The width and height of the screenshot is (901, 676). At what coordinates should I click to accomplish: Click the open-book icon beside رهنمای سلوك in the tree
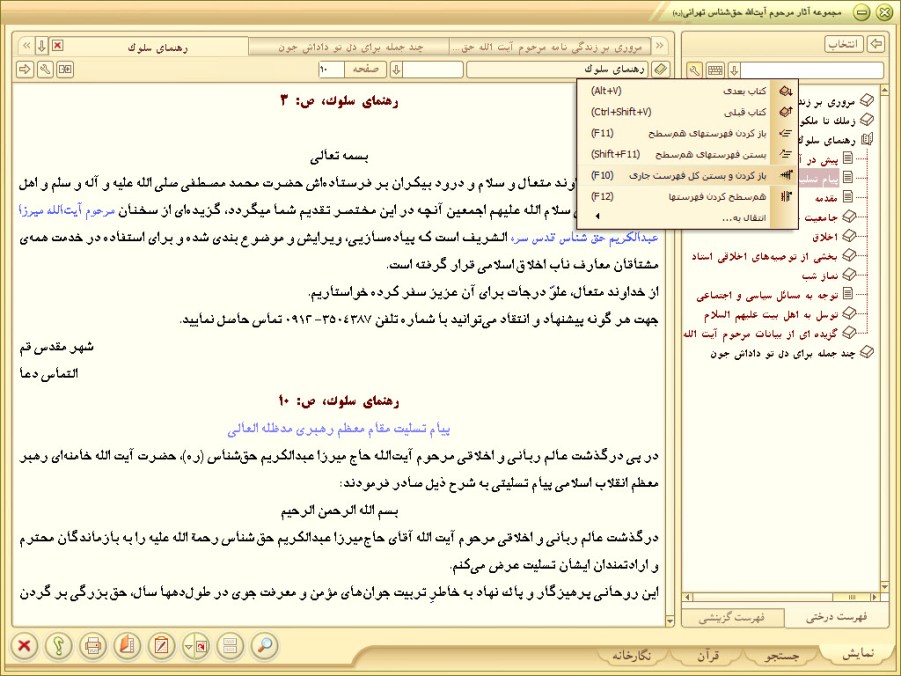click(x=866, y=139)
